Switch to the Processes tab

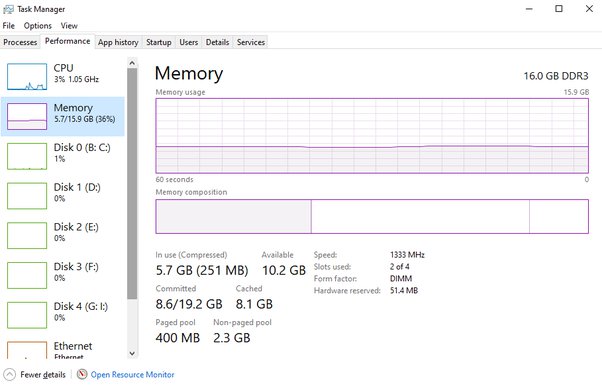click(x=20, y=42)
